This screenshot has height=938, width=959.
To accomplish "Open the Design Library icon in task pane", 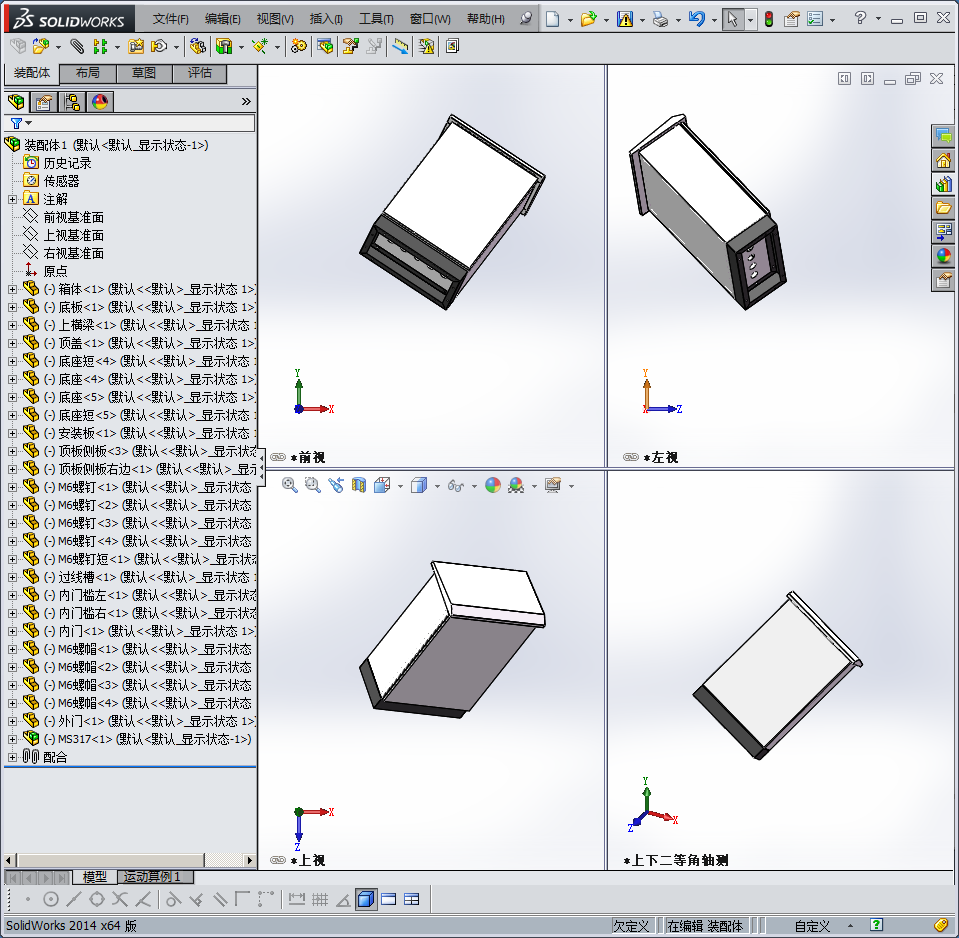I will 943,184.
